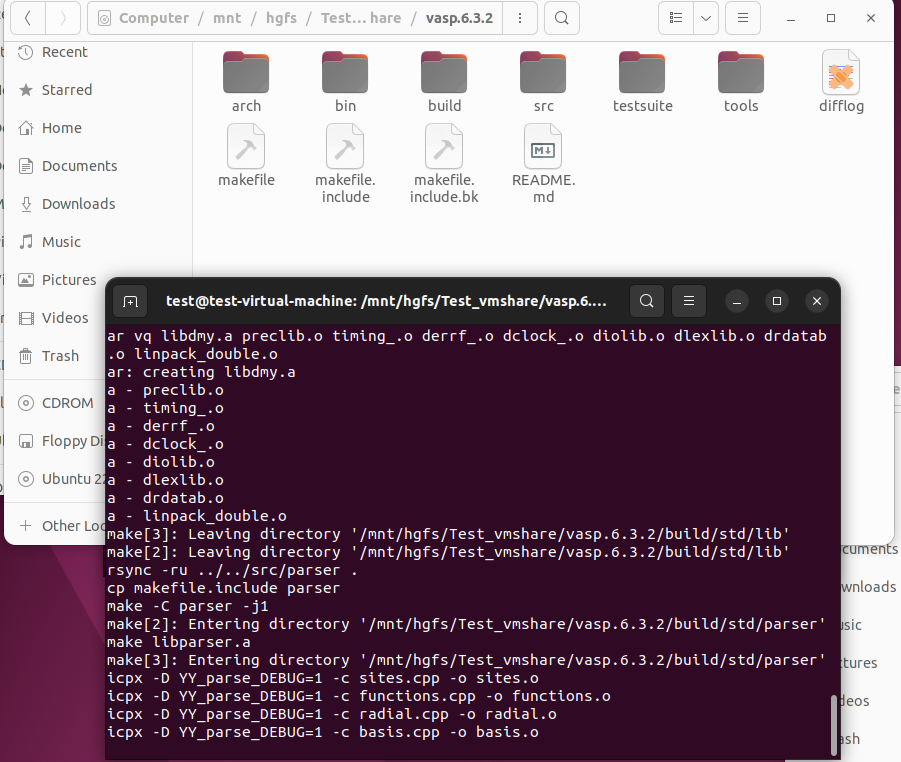Screen dimensions: 901x762
Task: Select vasp.6.3.2 in the path bar
Action: 459,18
